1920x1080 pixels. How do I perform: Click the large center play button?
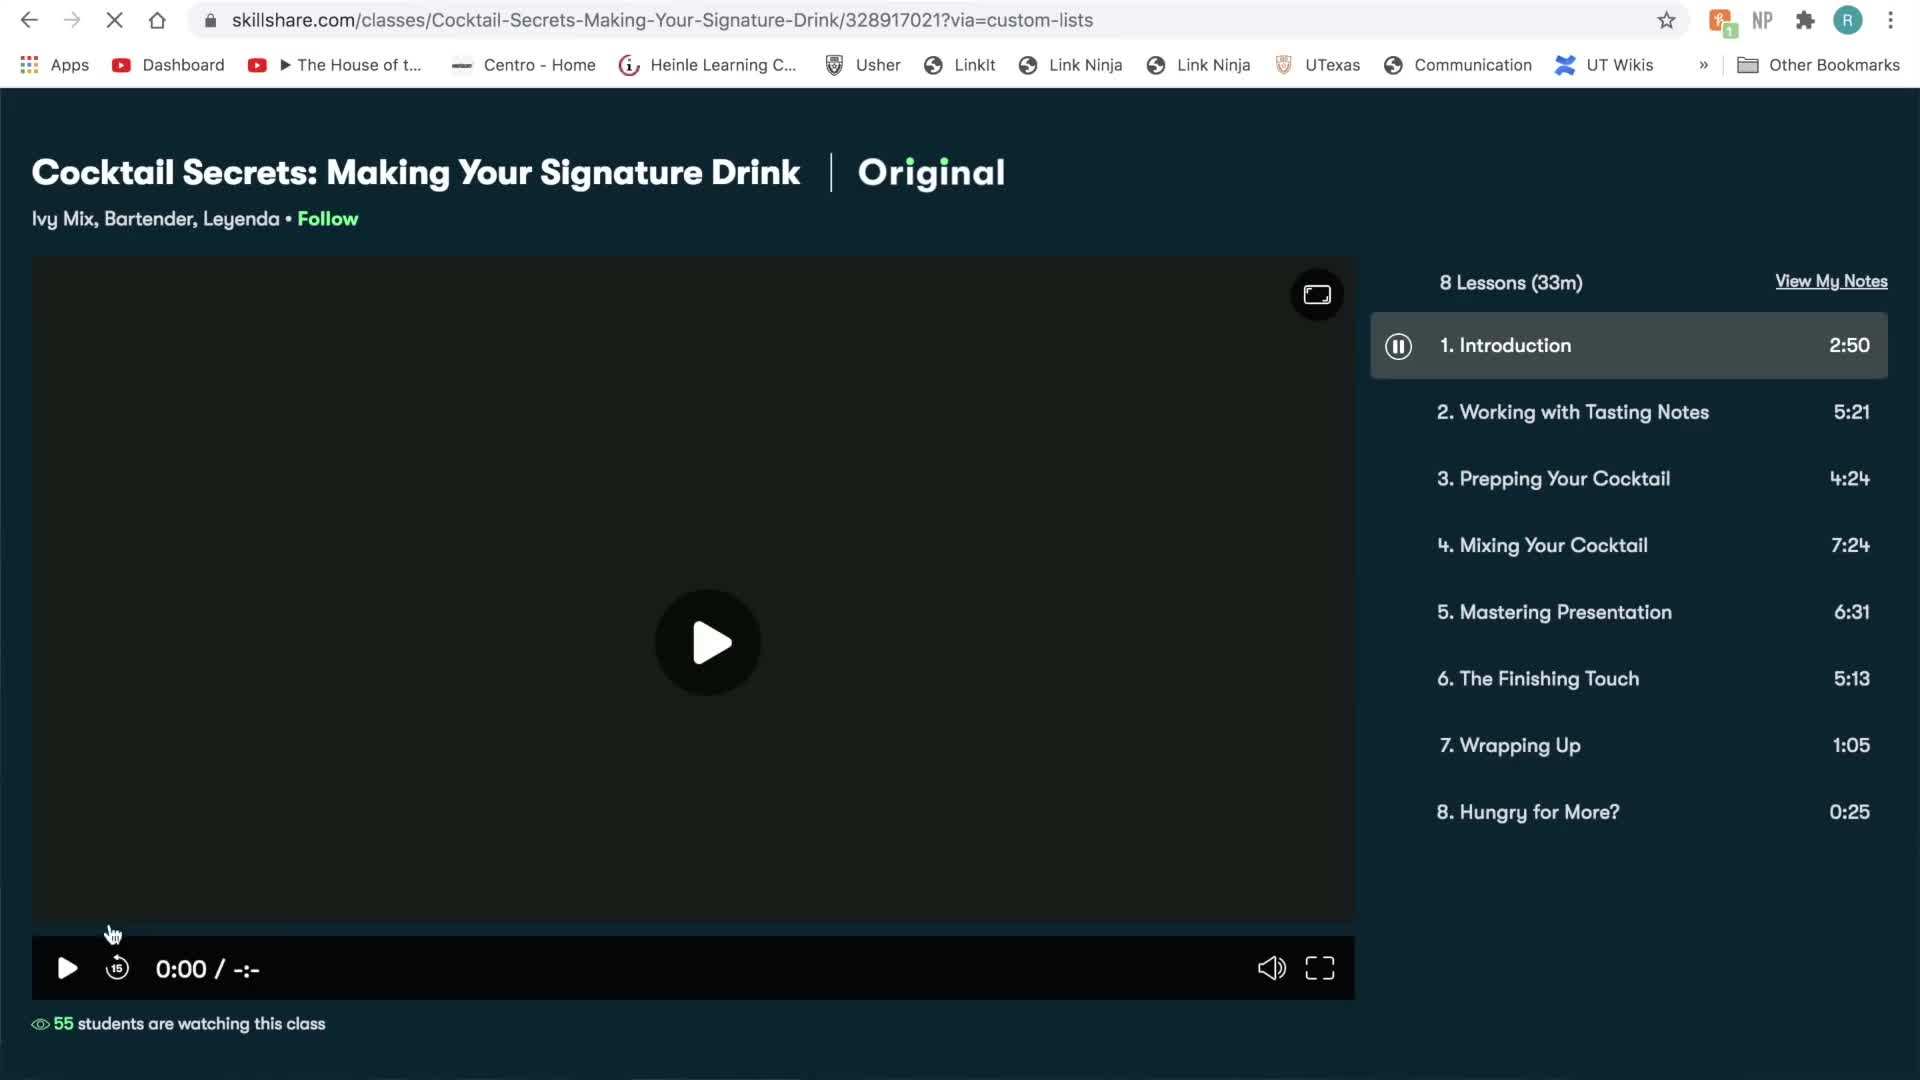708,643
